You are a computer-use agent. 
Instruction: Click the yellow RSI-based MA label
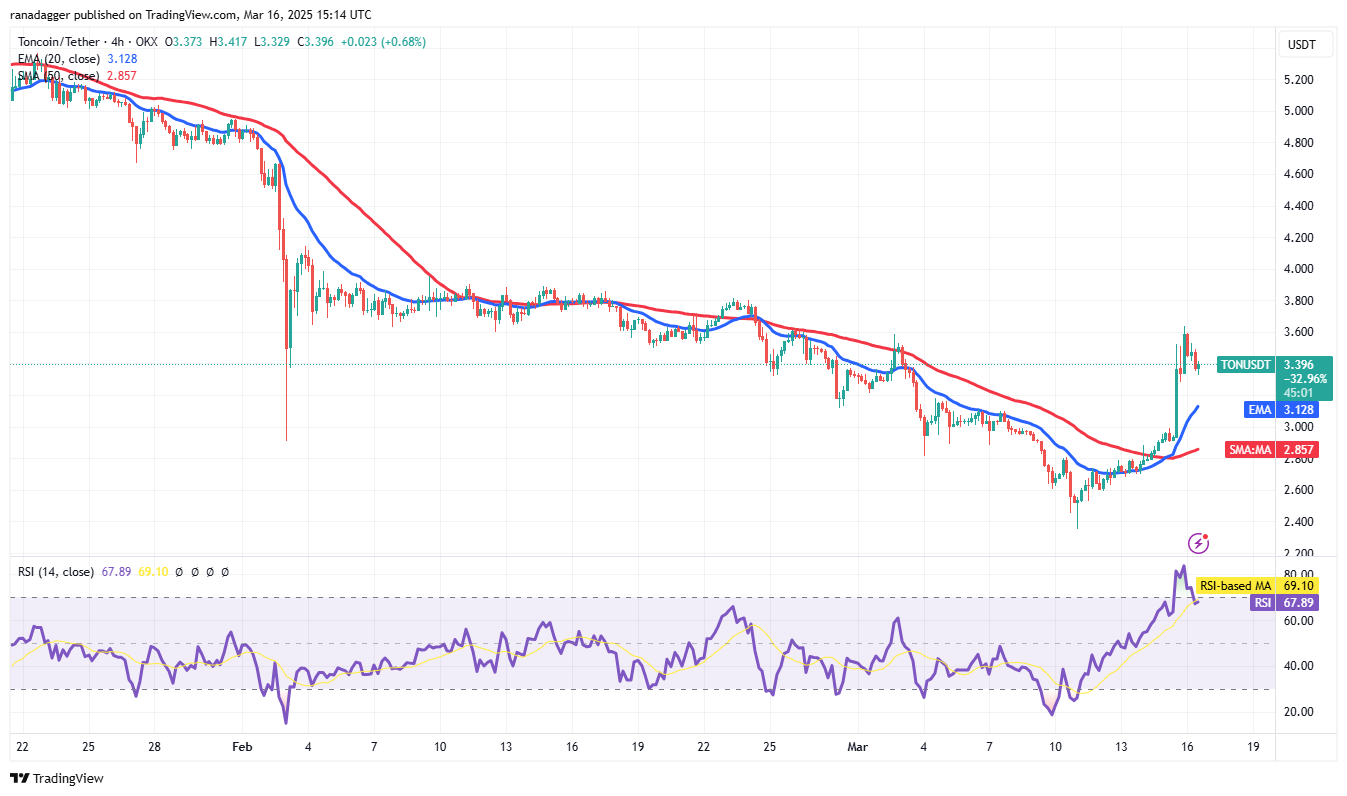click(x=1235, y=585)
